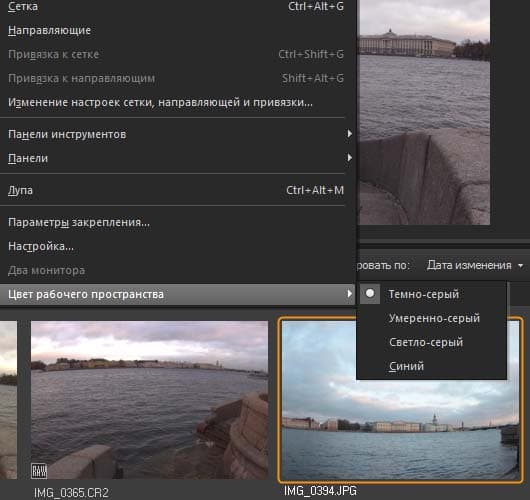Select the IMG_0365.CR2 thumbnail
Viewport: 530px width, 500px height.
pyautogui.click(x=149, y=400)
